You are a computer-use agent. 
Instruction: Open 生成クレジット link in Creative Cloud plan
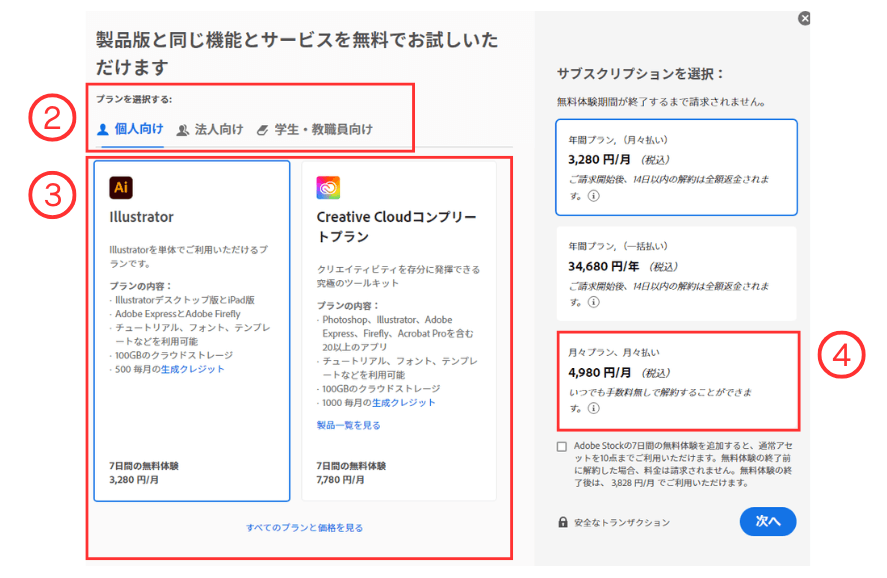pos(404,402)
